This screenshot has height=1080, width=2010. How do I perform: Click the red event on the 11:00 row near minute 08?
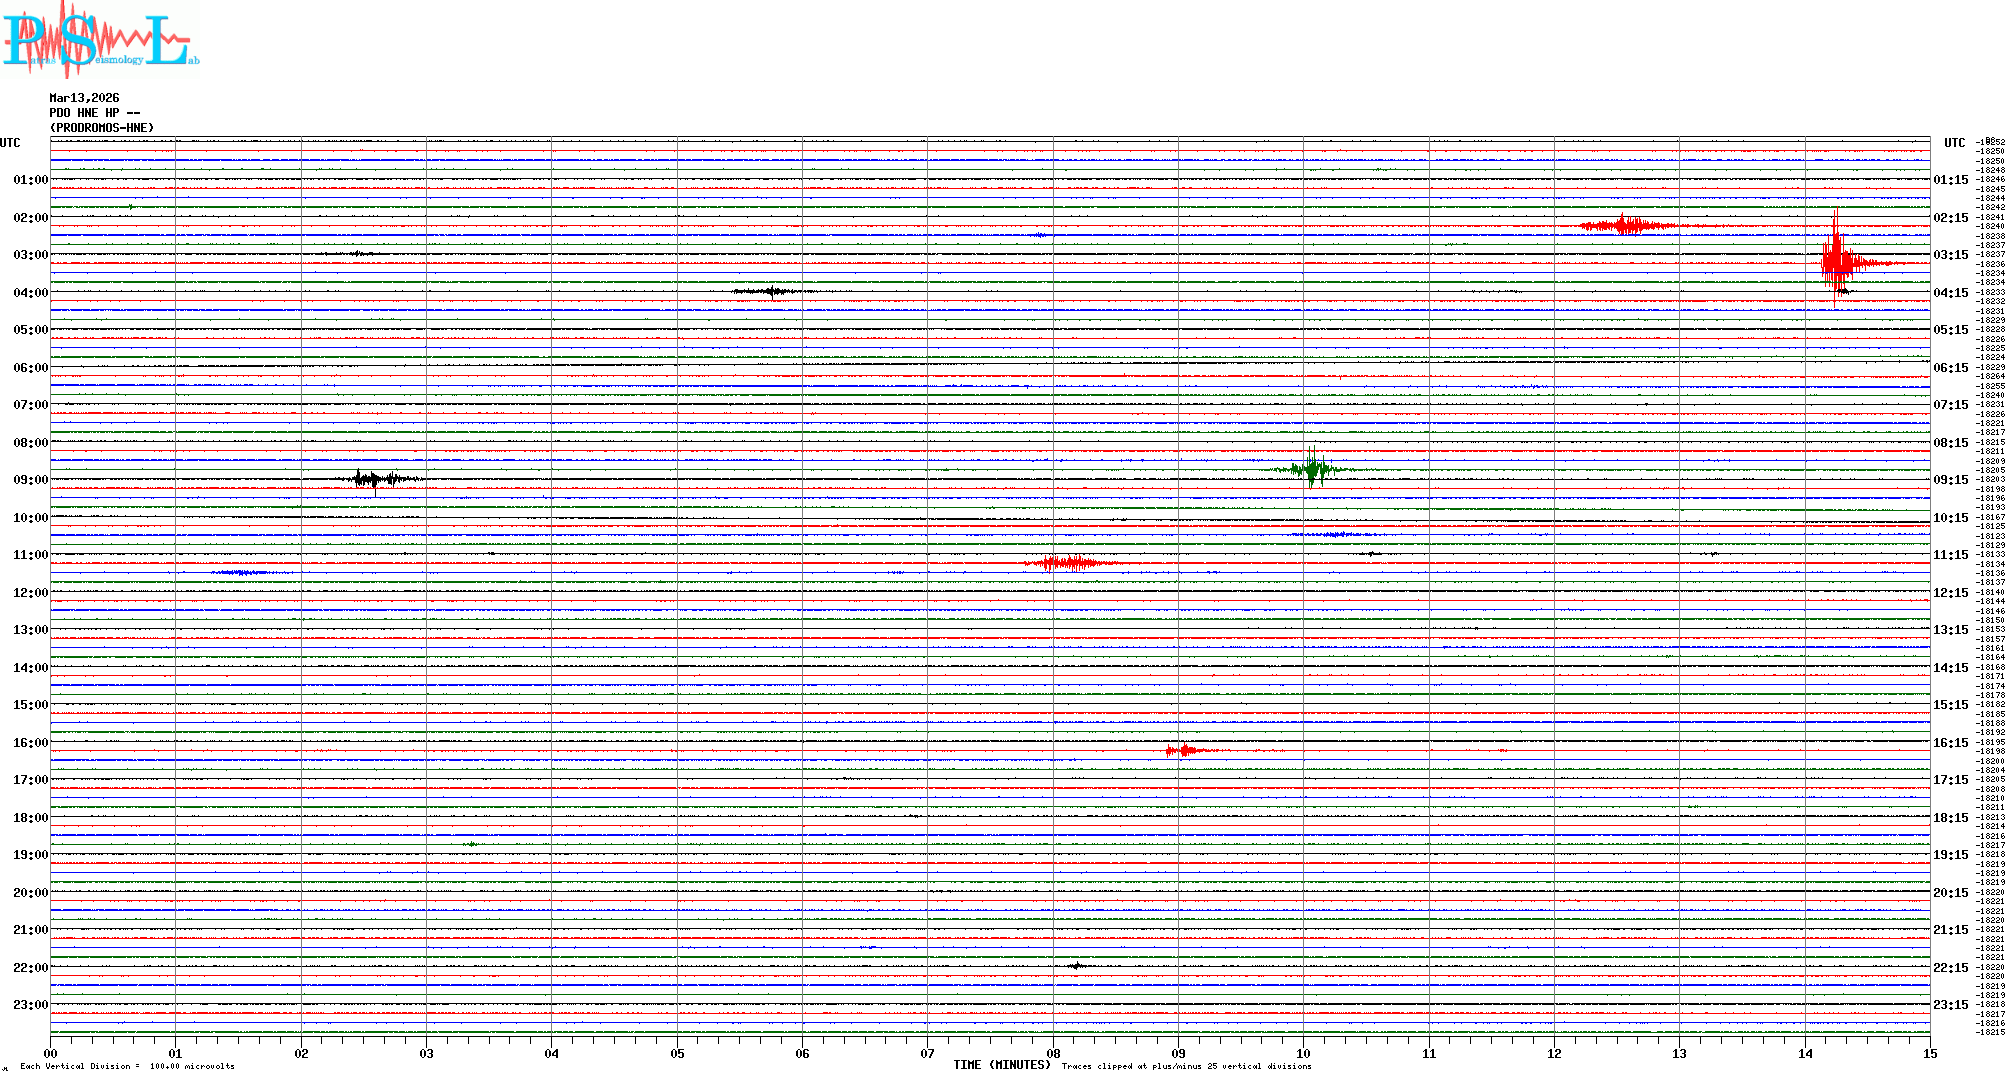[1070, 563]
